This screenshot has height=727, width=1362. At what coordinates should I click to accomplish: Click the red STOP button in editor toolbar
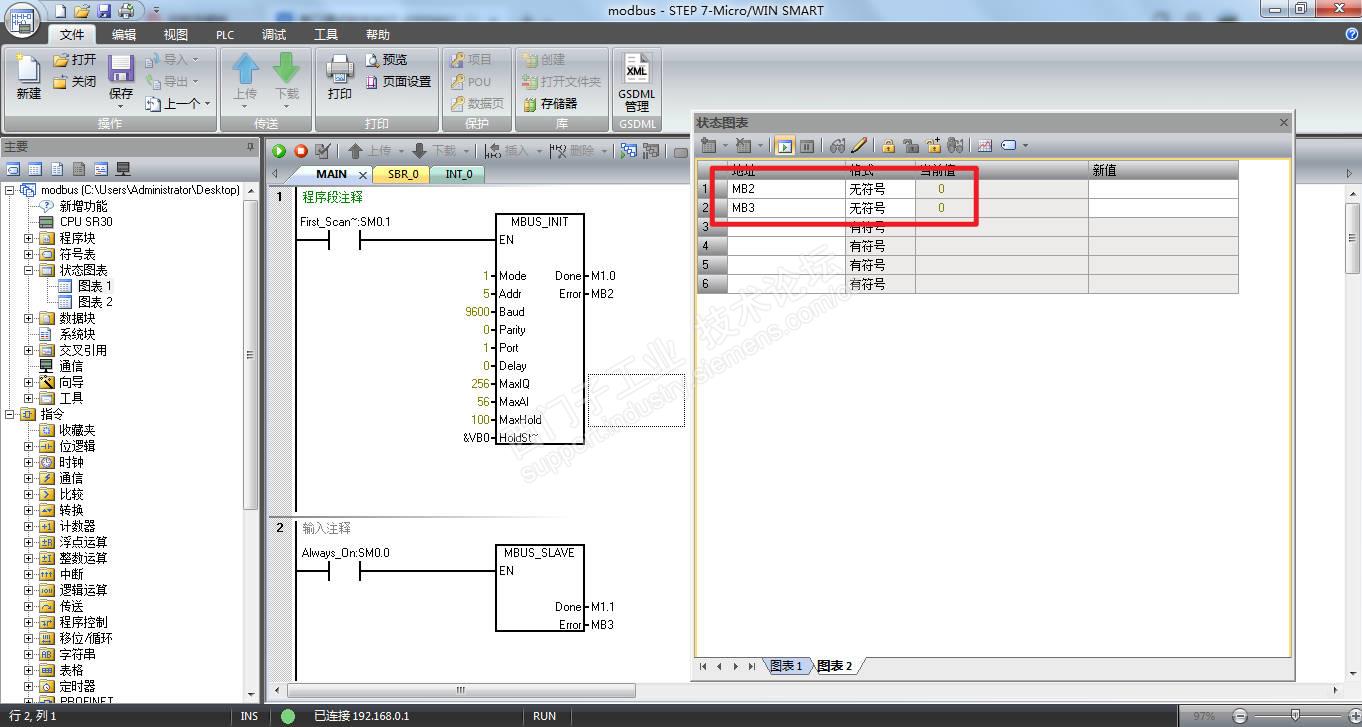tap(301, 151)
